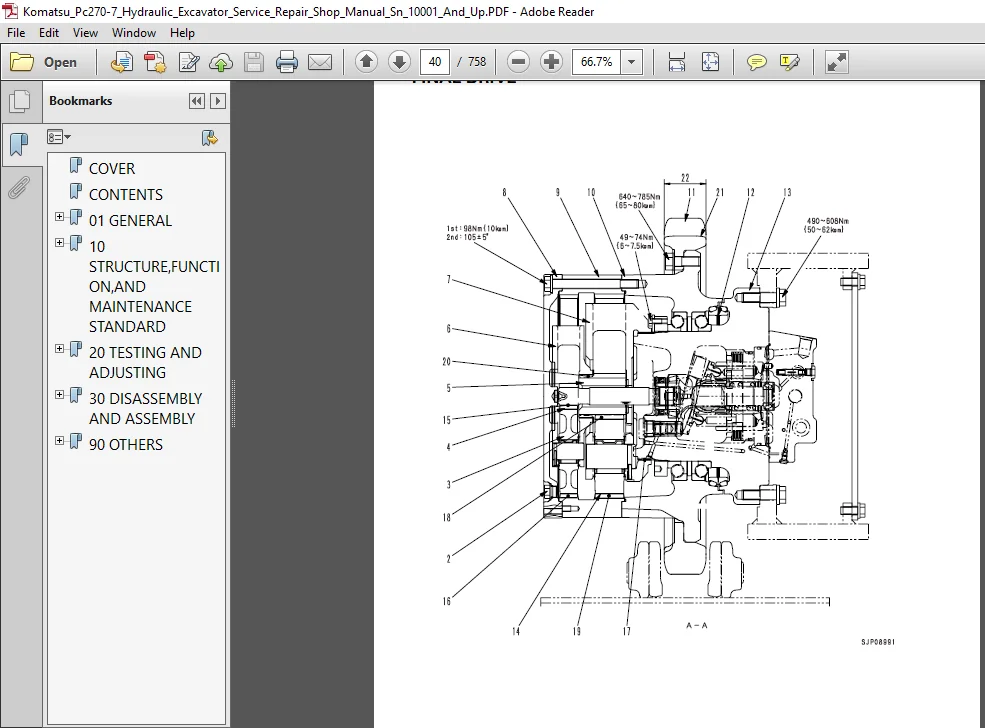The image size is (985, 728).
Task: Expand the 10 STRUCTURE,FUNCTION bookmark
Action: (x=60, y=242)
